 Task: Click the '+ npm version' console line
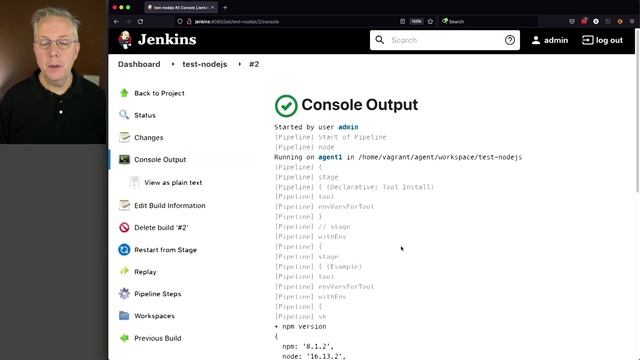(300, 327)
